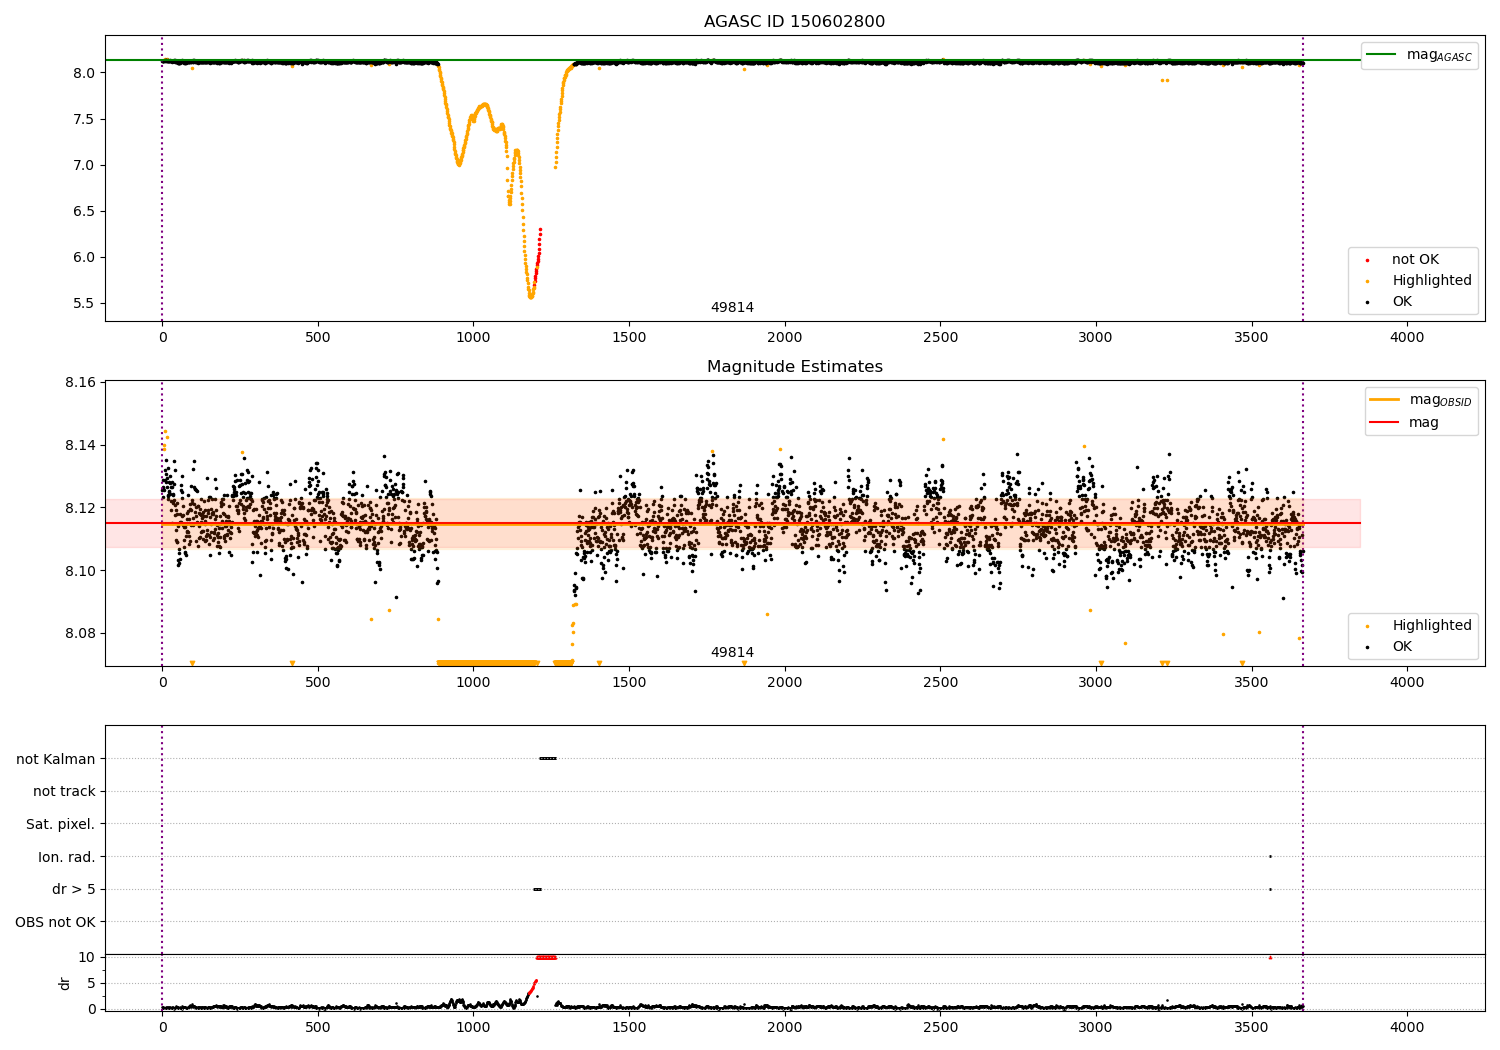Click the "dr" y-axis label
1500x1050 pixels.
click(65, 983)
